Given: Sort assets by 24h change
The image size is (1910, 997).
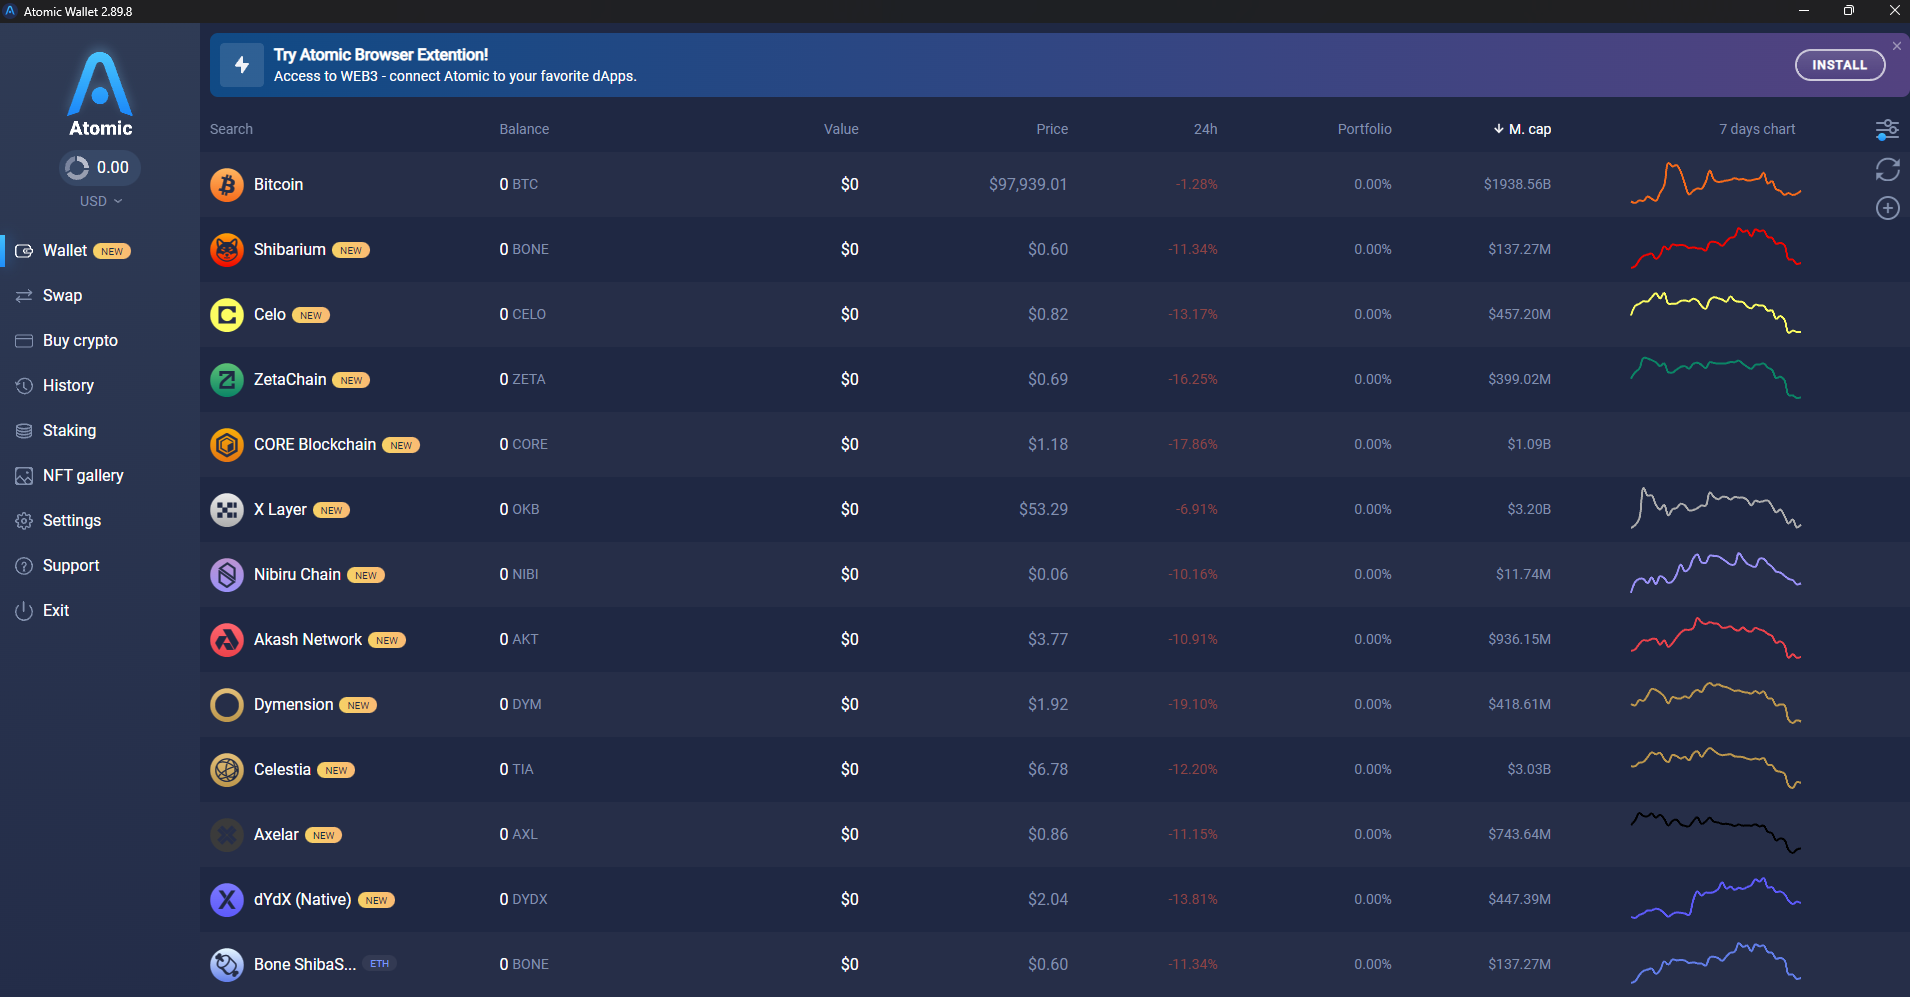Looking at the screenshot, I should (1205, 129).
